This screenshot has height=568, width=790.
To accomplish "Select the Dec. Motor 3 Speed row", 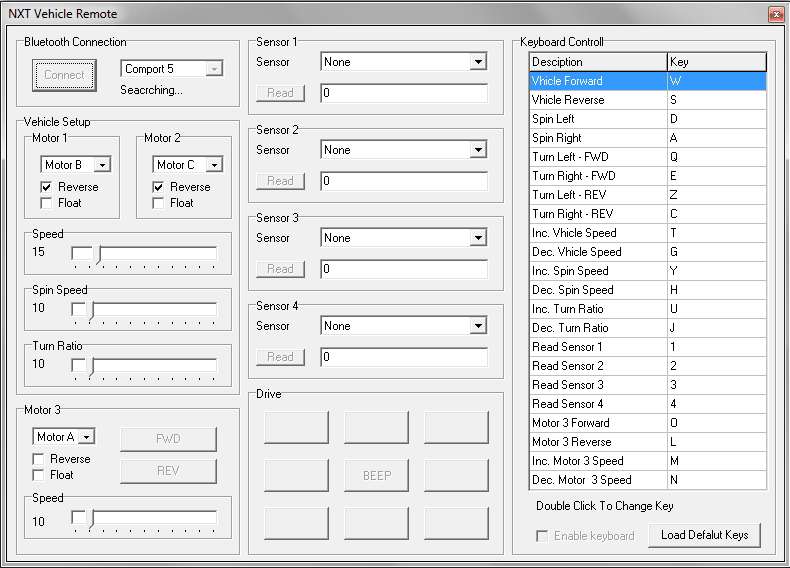I will pos(648,480).
